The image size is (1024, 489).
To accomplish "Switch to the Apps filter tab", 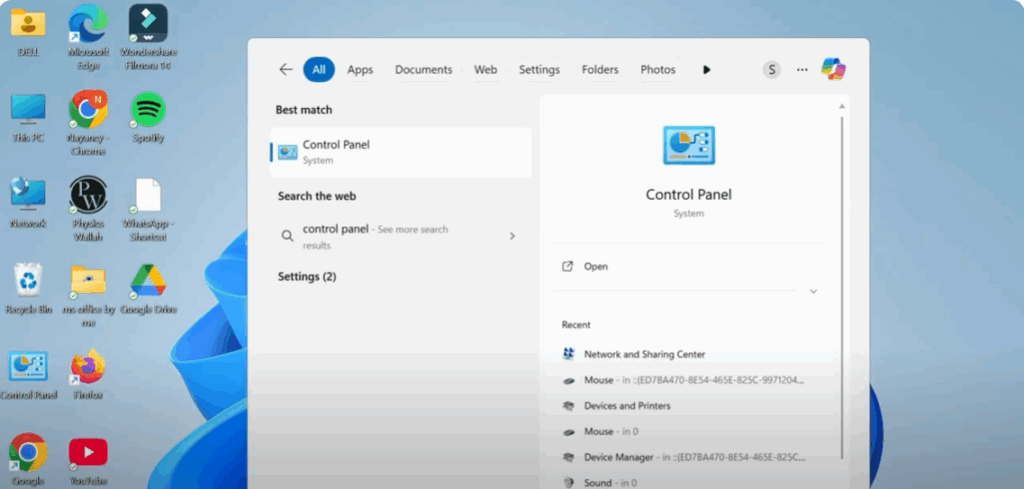I will (x=360, y=70).
